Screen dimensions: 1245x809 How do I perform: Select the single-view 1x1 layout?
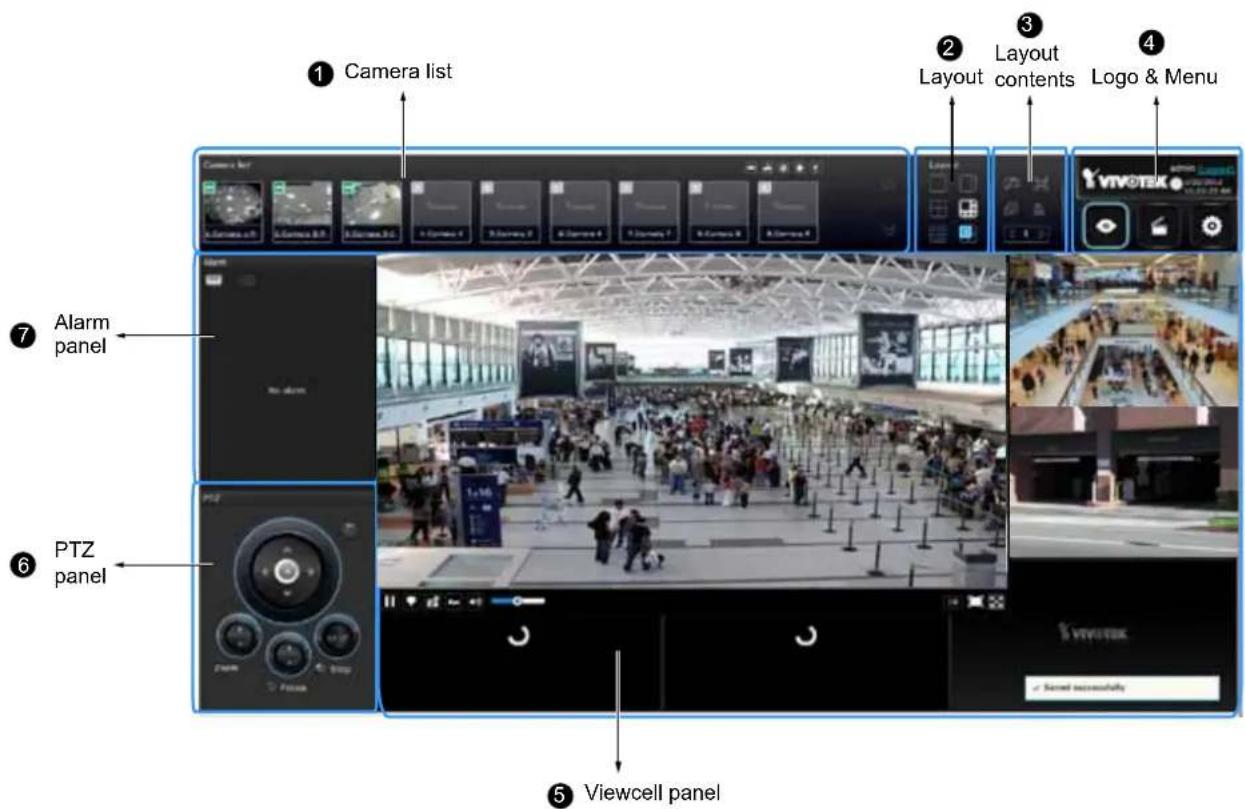click(939, 184)
